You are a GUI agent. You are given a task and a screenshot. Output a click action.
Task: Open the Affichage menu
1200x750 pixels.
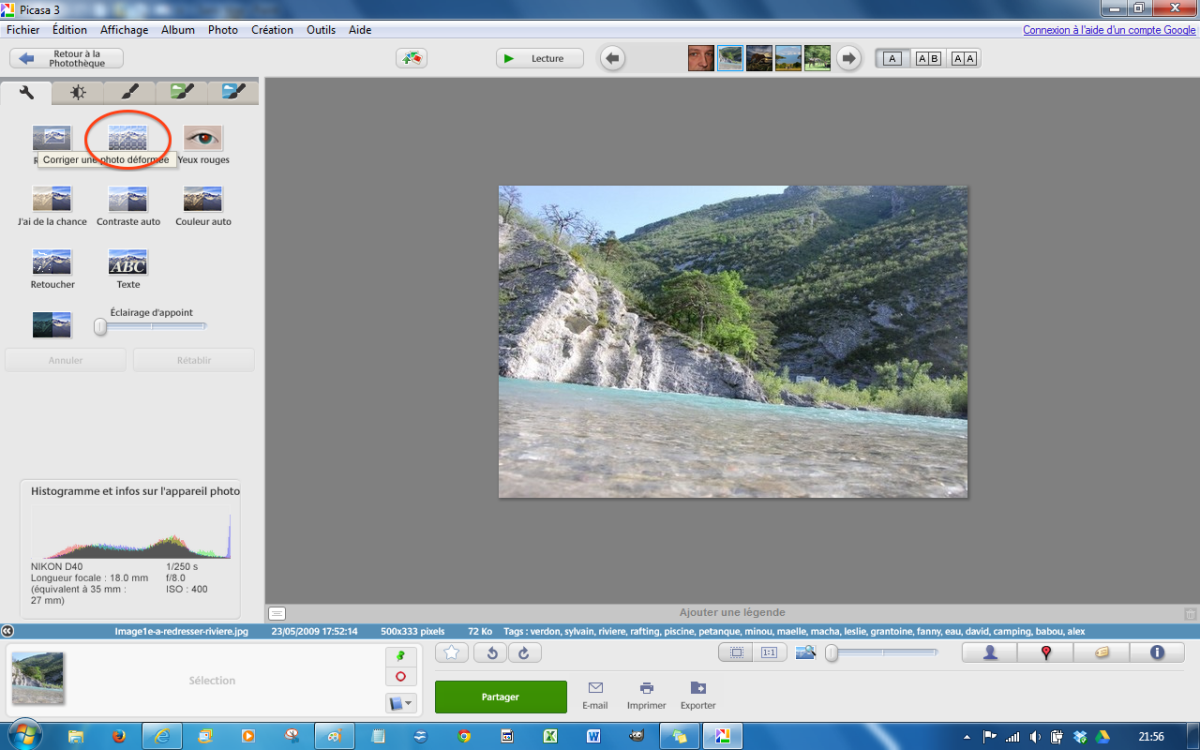click(124, 30)
